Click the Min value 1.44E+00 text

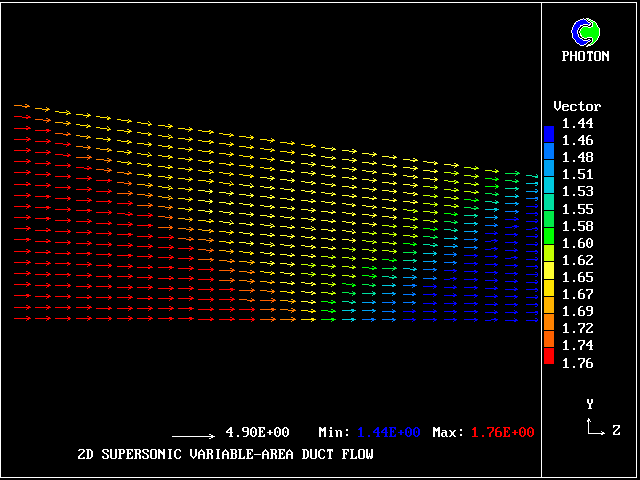387,432
